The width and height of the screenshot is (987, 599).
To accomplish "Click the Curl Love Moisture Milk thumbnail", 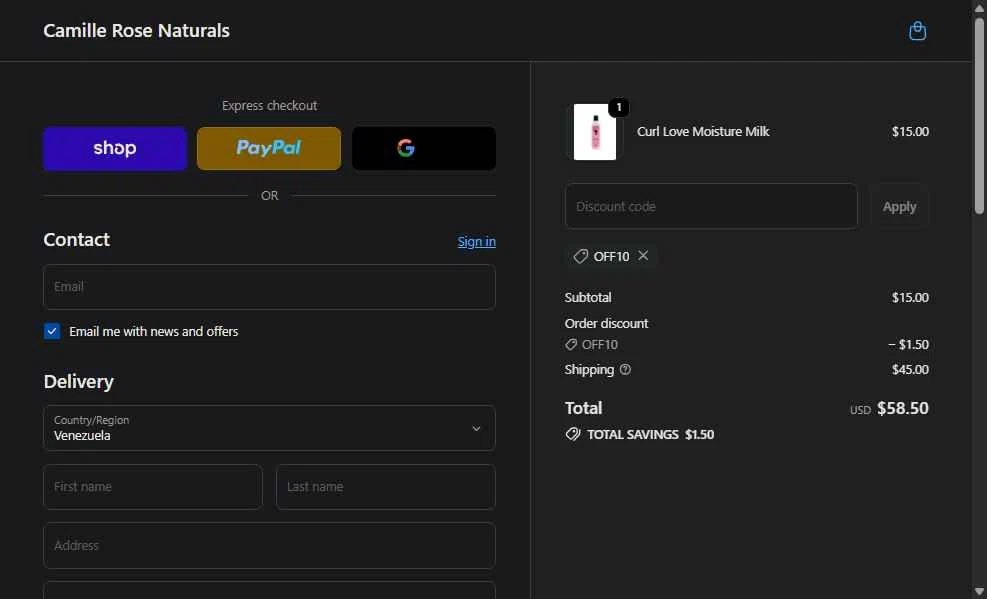I will pyautogui.click(x=595, y=132).
